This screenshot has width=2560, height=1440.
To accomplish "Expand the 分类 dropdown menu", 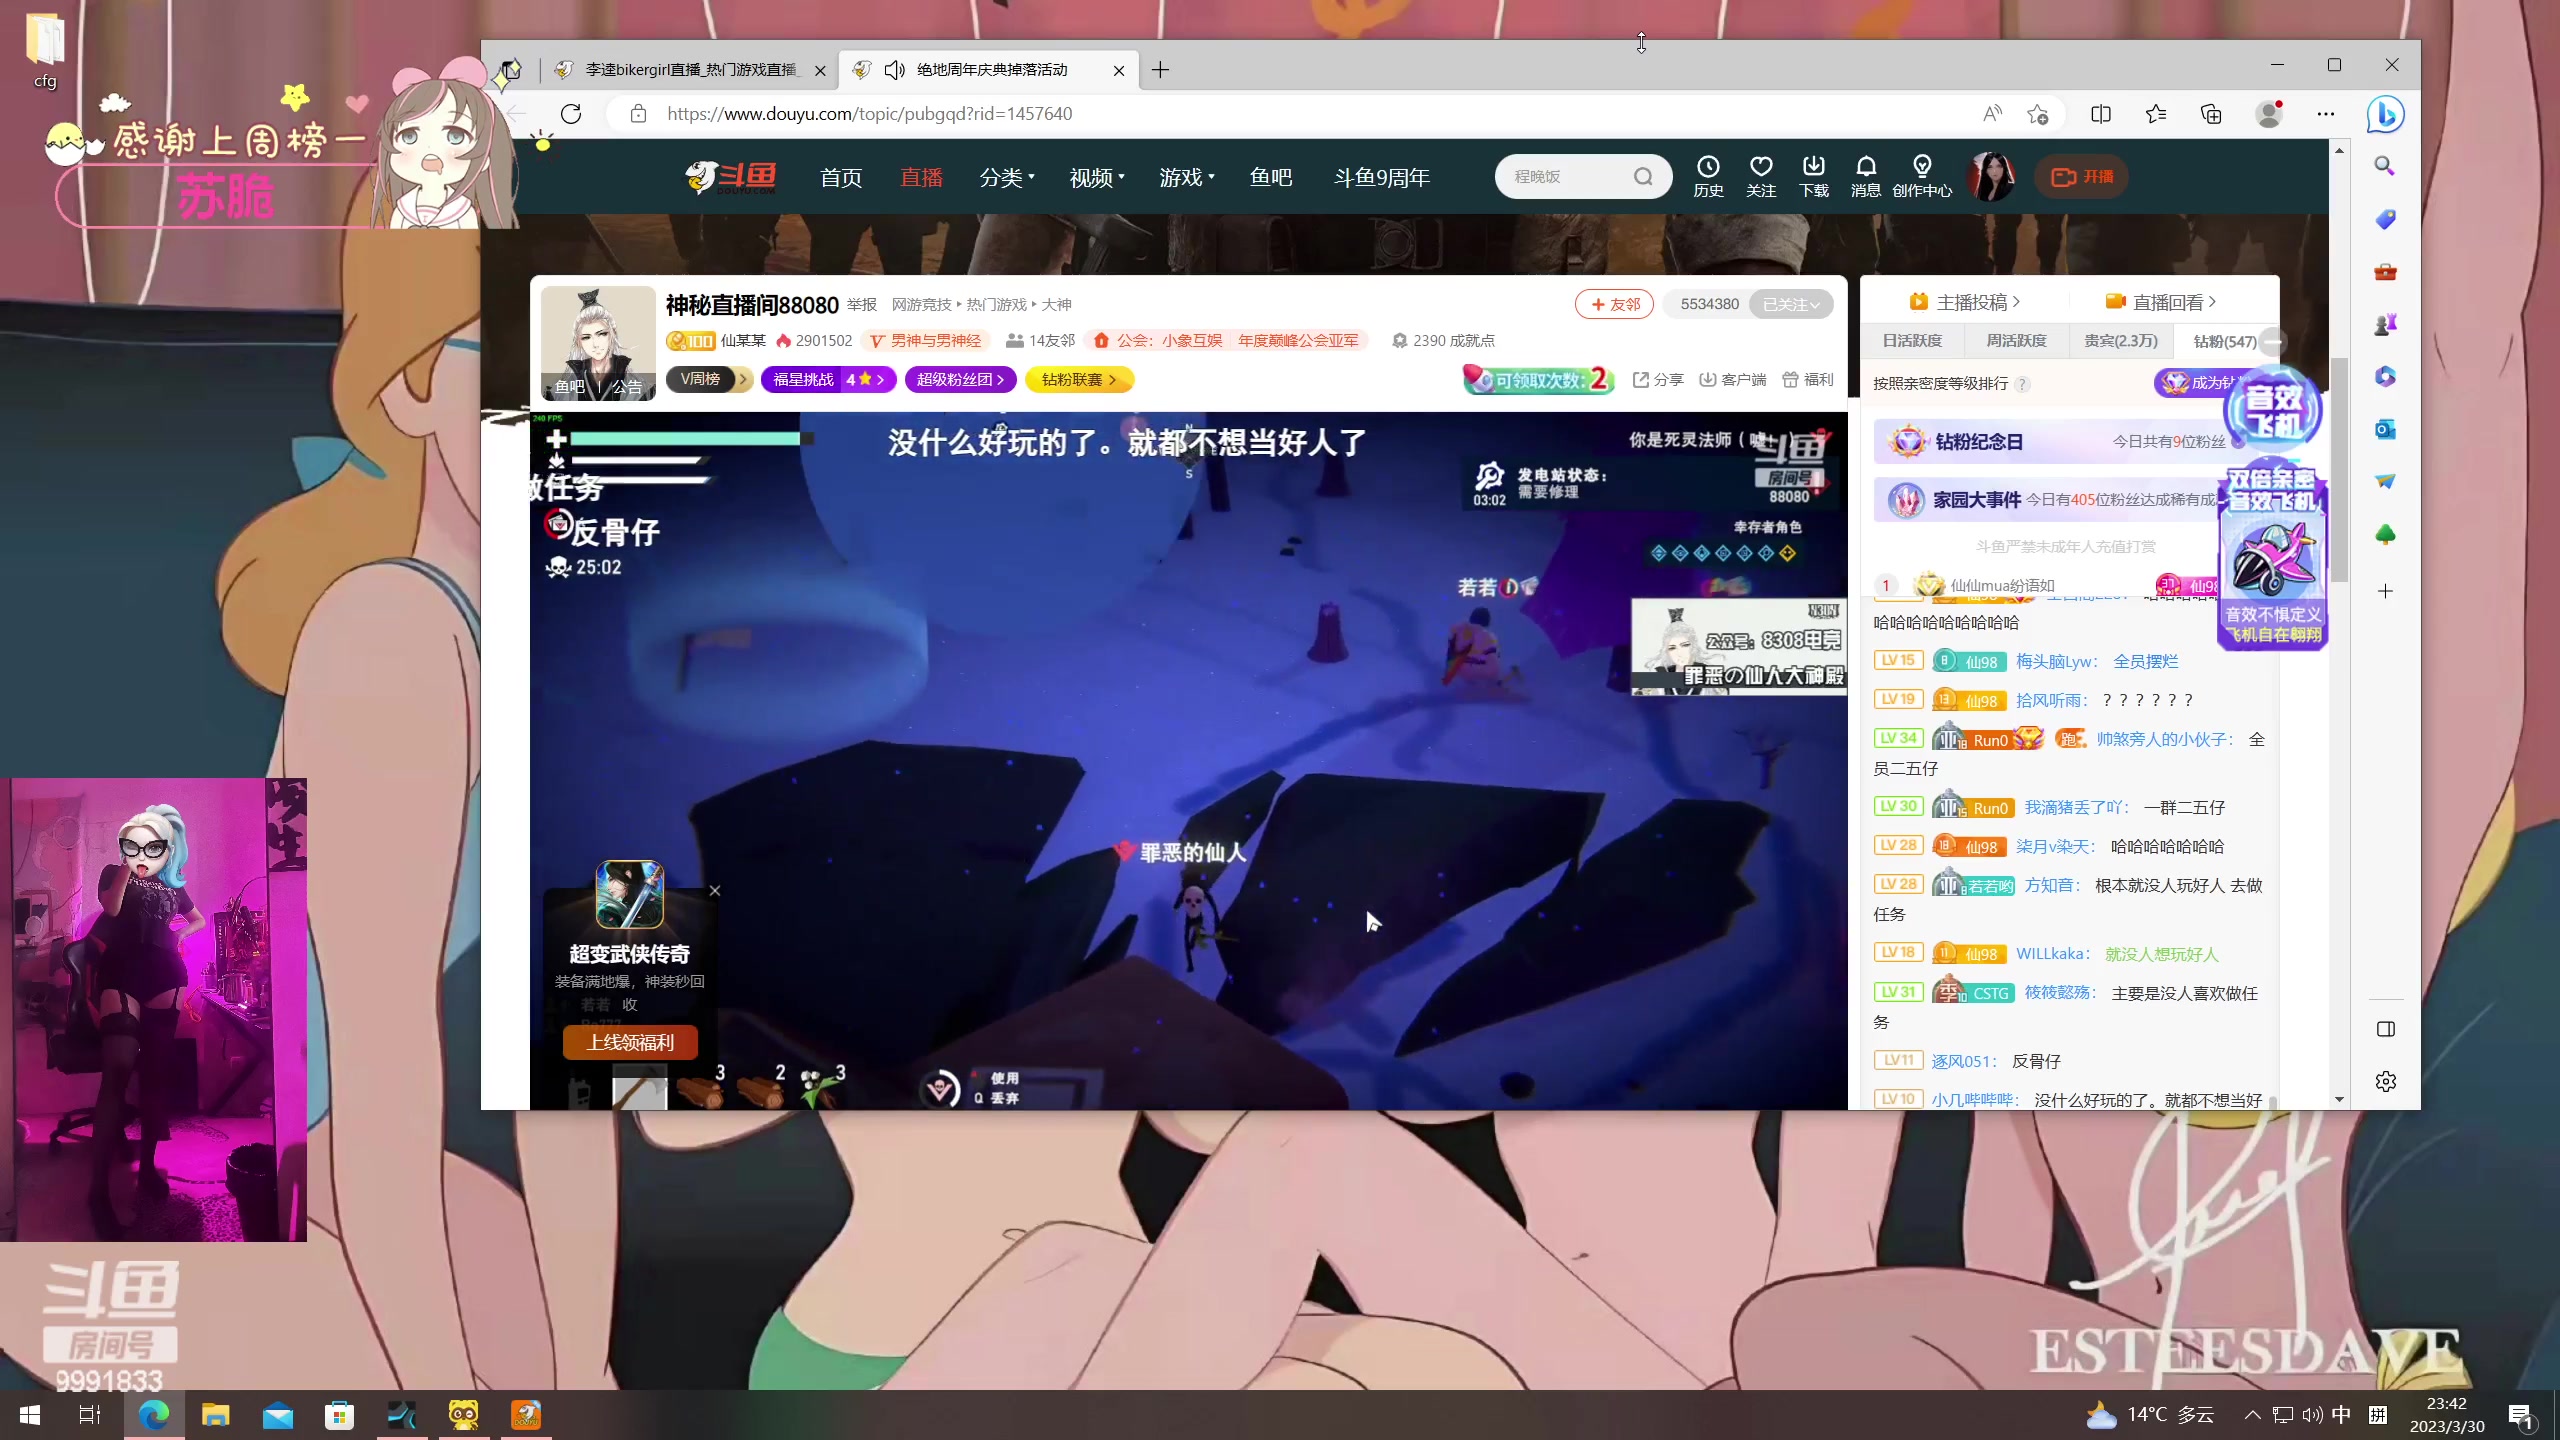I will 1007,177.
